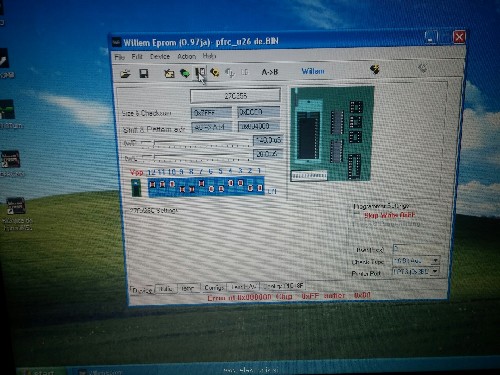Toggle DIP switch number 12
The width and height of the screenshot is (500, 375).
click(x=152, y=185)
